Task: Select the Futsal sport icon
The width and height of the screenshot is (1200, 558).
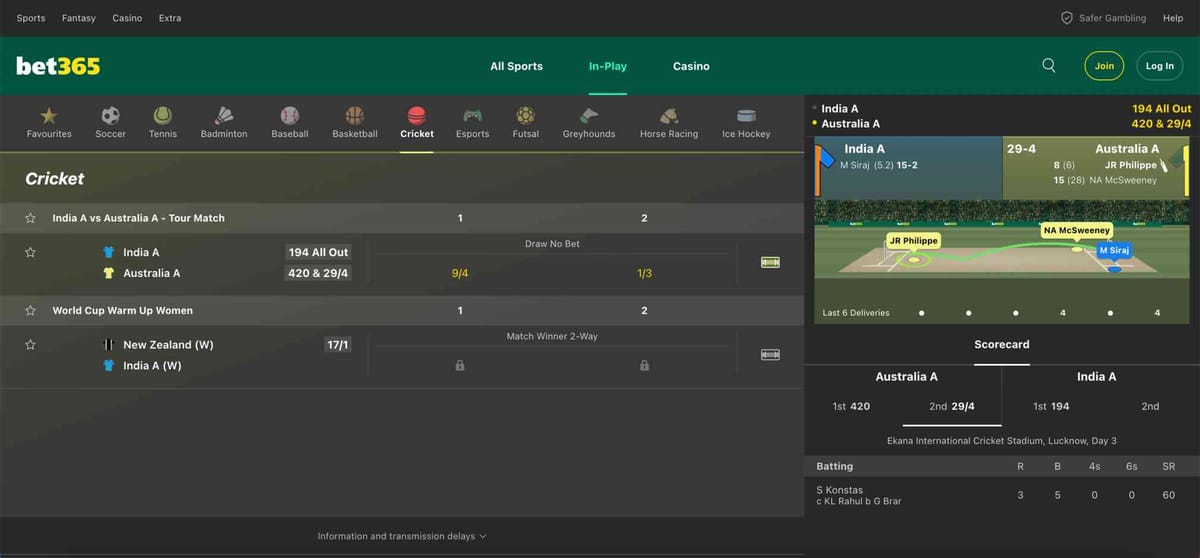Action: point(525,116)
